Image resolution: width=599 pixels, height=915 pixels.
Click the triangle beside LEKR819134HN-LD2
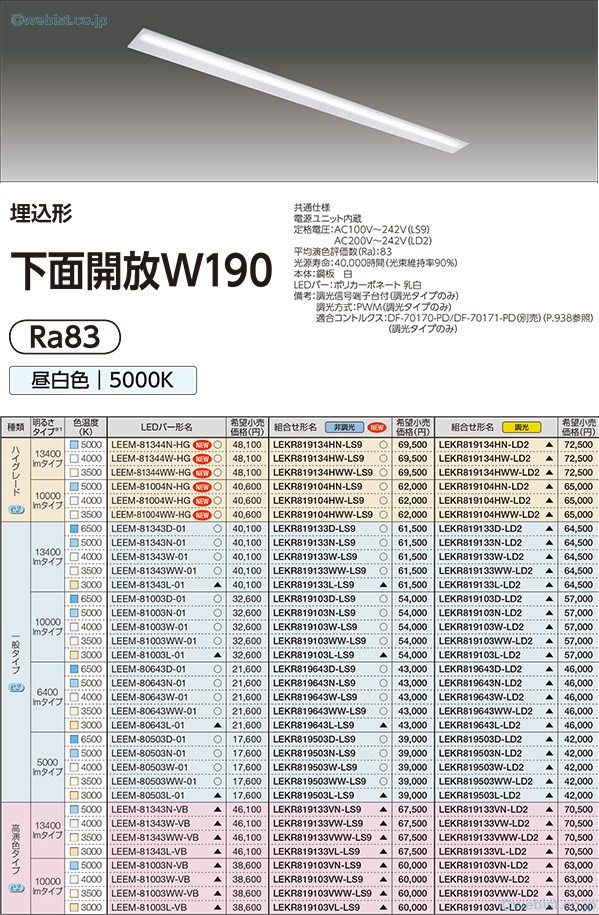(x=549, y=445)
